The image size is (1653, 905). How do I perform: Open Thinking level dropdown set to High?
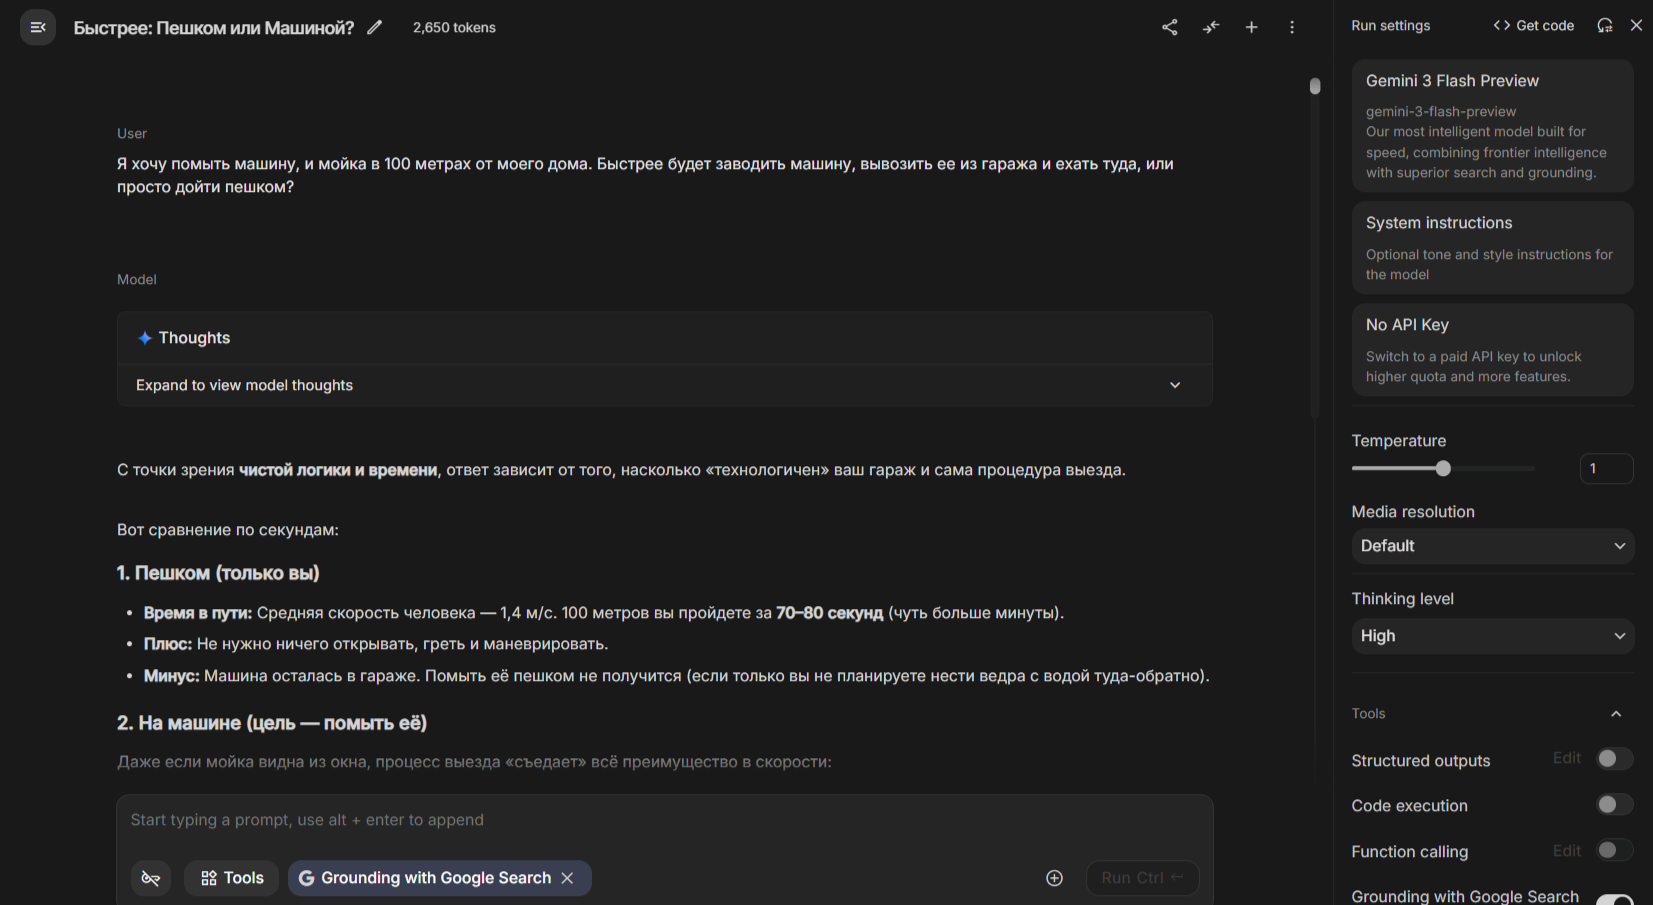pyautogui.click(x=1492, y=636)
